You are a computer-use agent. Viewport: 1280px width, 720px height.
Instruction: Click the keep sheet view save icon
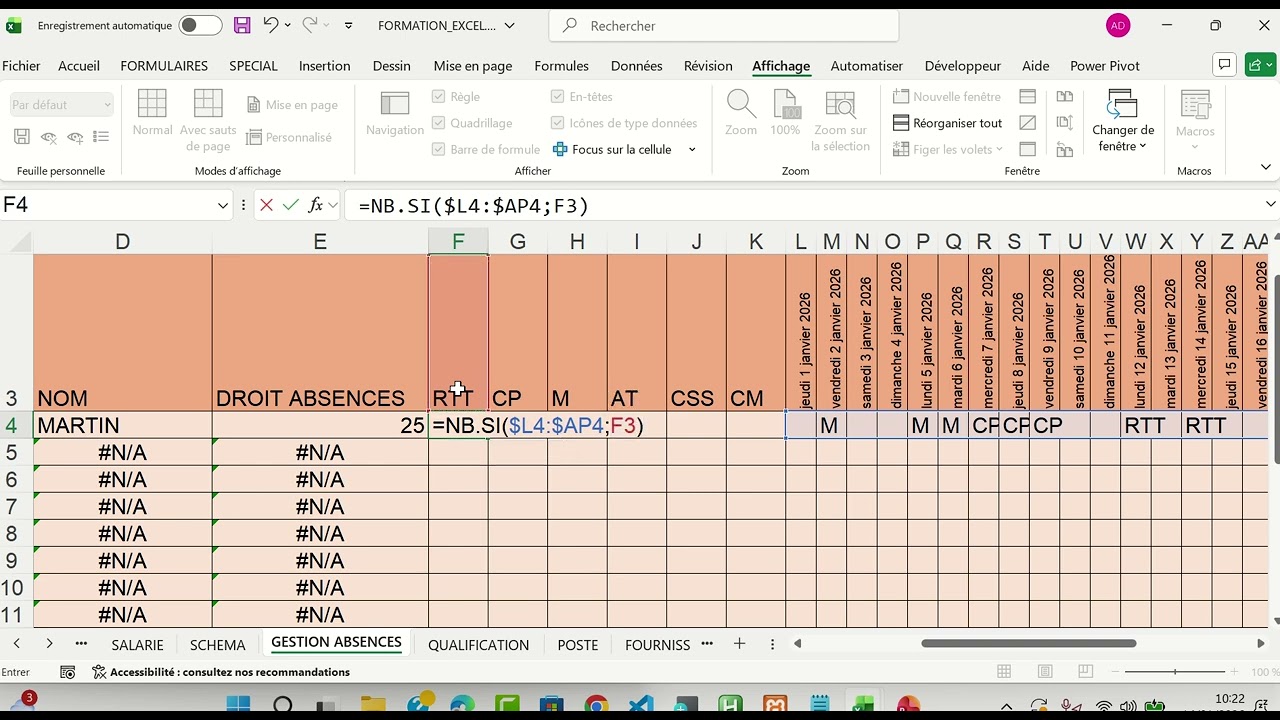tap(22, 137)
